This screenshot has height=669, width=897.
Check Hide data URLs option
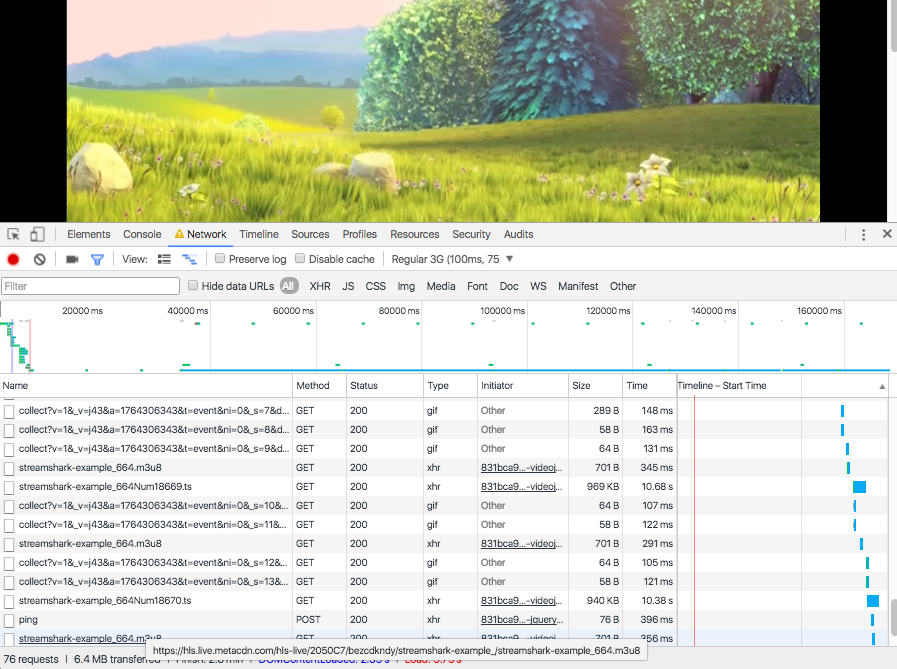coord(193,286)
